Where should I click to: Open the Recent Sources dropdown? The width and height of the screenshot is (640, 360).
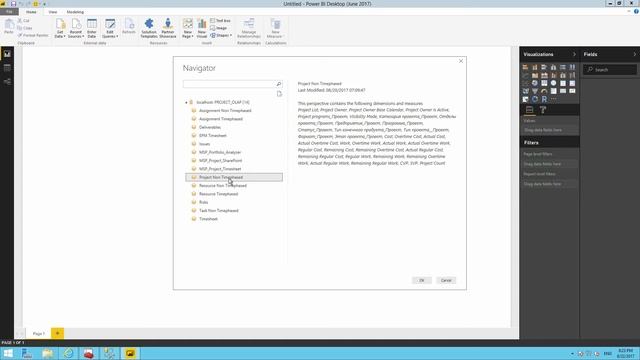pos(76,29)
